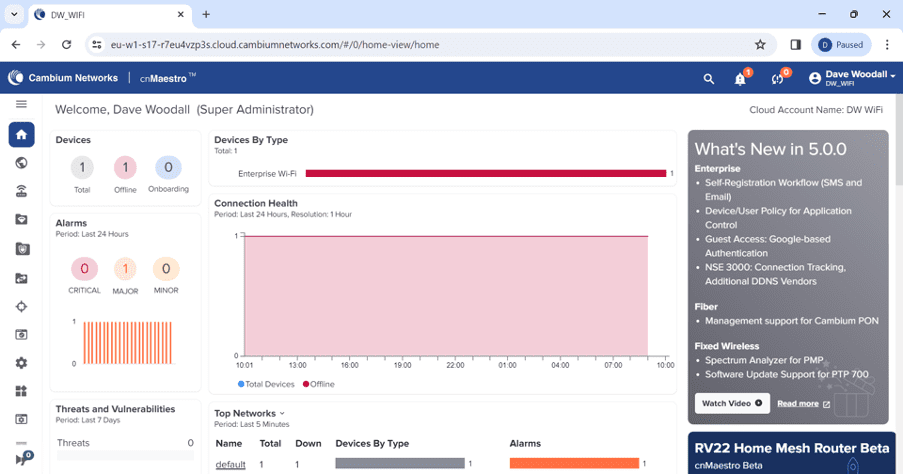Image resolution: width=904 pixels, height=474 pixels.
Task: Open a new browser tab
Action: [x=206, y=14]
